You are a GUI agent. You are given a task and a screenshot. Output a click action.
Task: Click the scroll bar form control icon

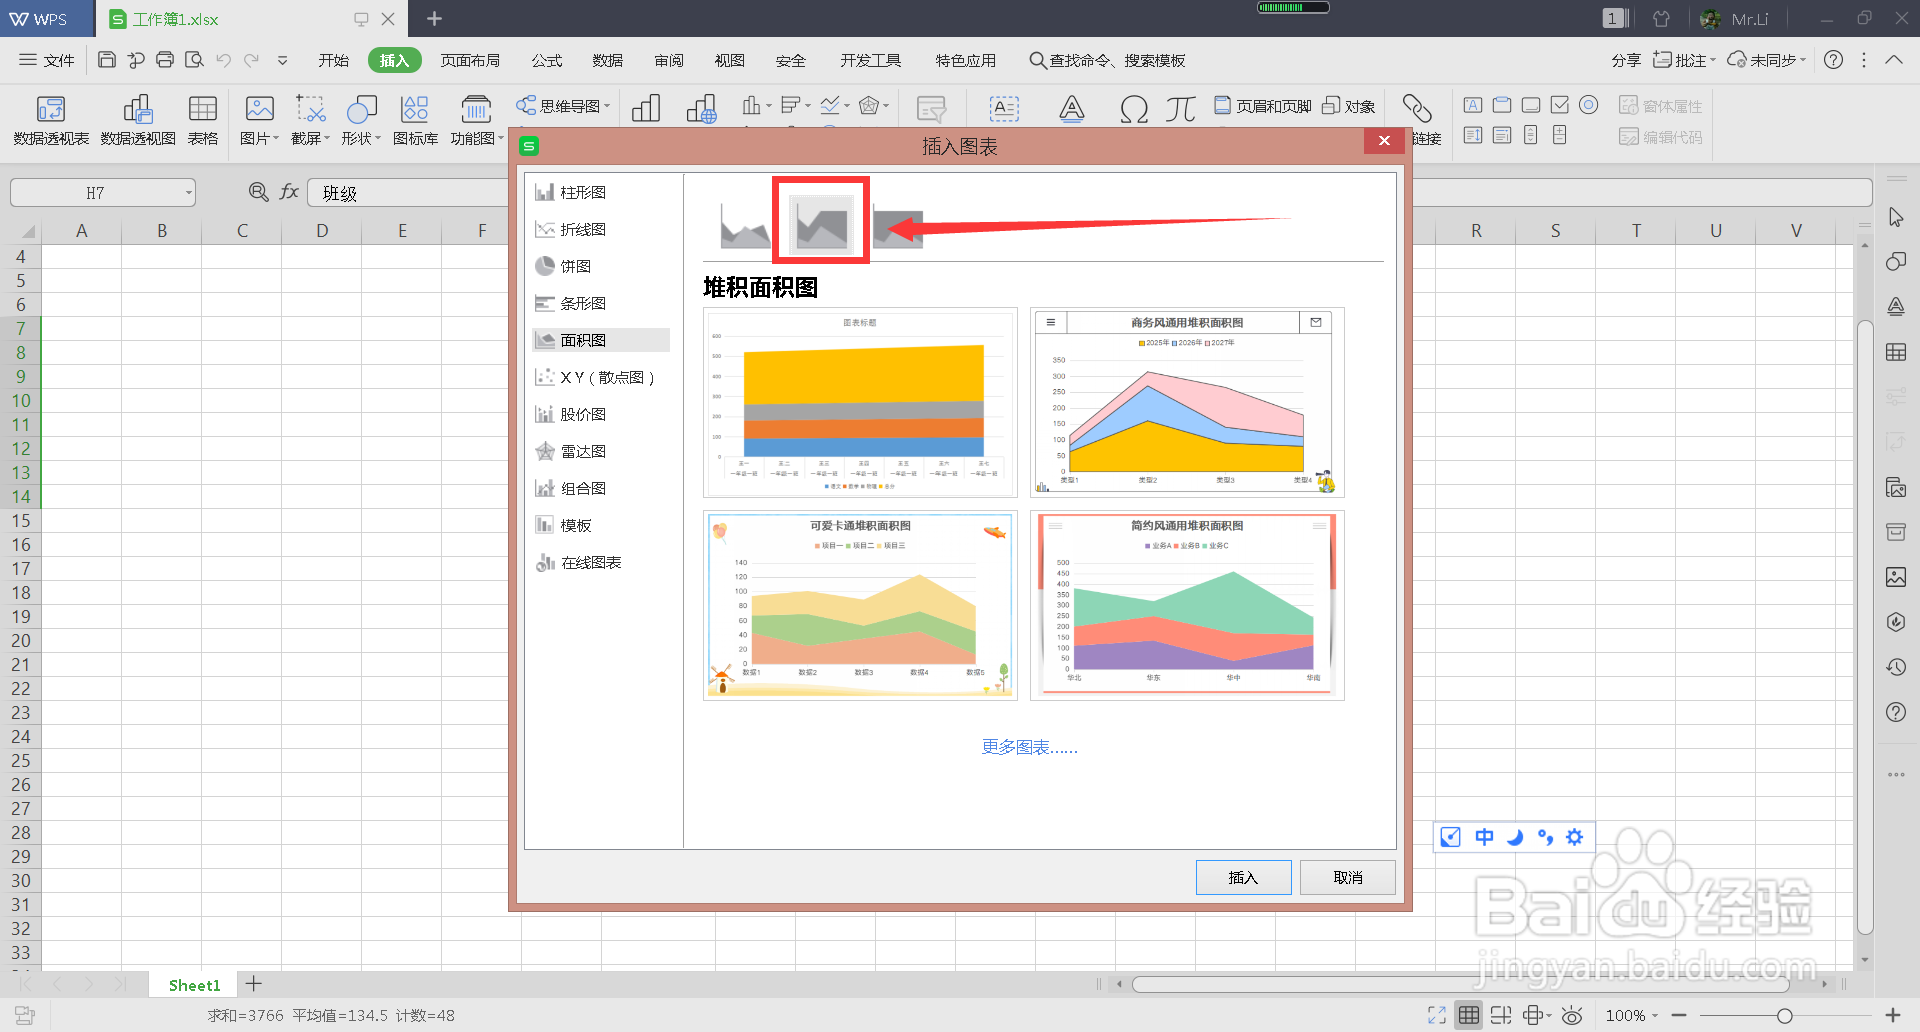pyautogui.click(x=1531, y=135)
